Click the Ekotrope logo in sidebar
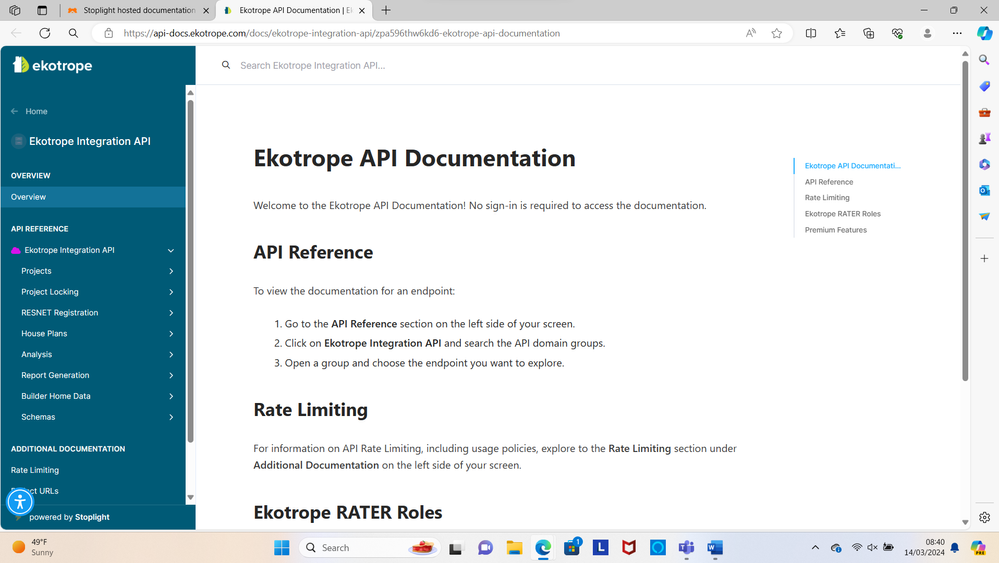The image size is (999, 563). click(x=52, y=65)
